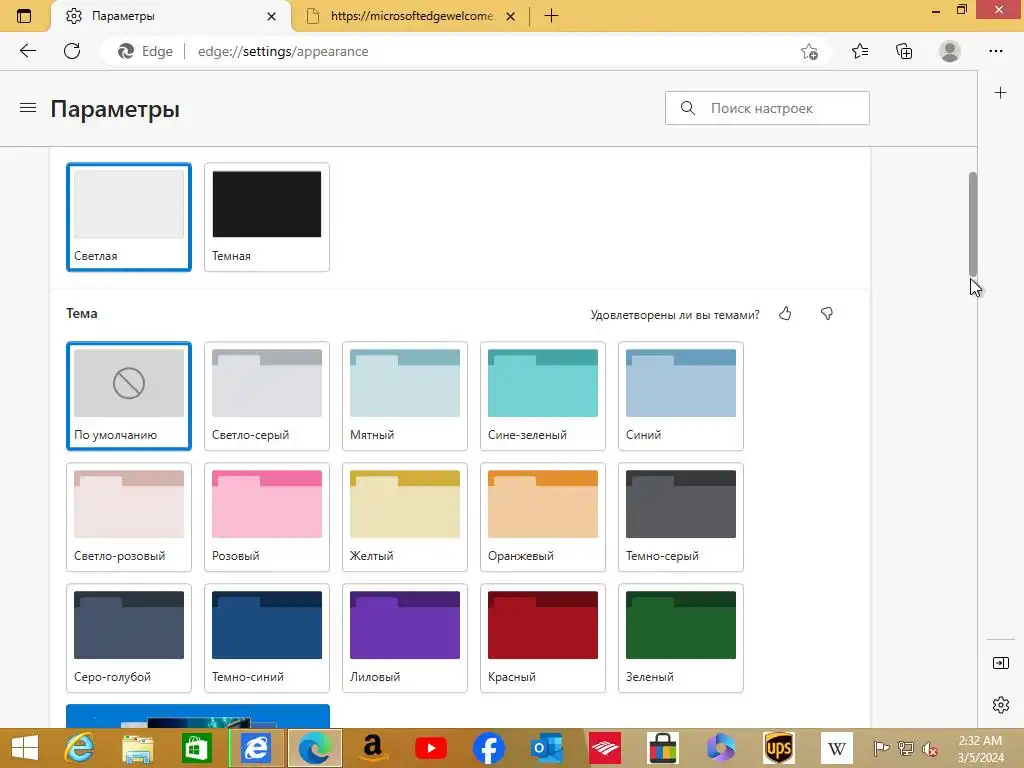Open Wikipedia shortcut in taskbar

pyautogui.click(x=837, y=748)
